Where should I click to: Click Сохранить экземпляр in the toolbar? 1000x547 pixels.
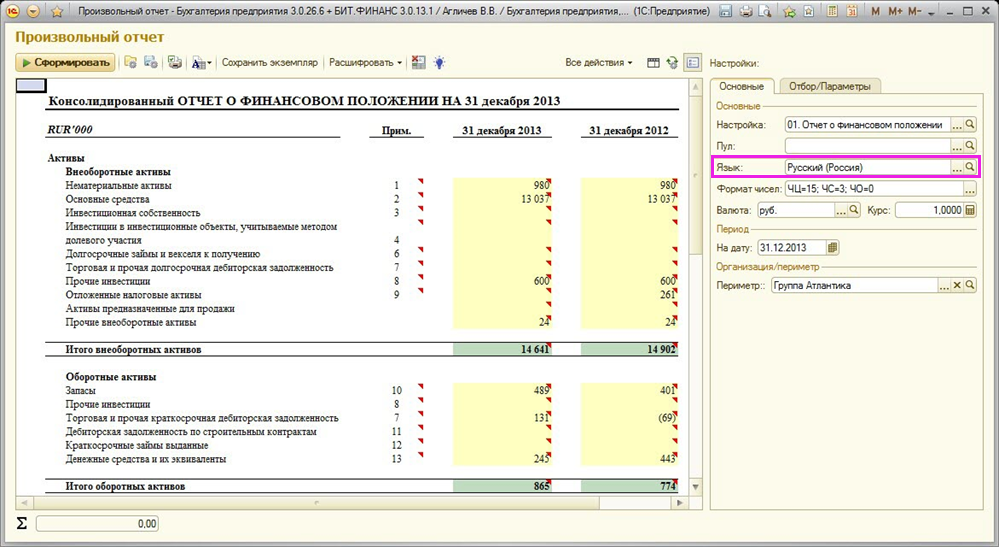tap(269, 62)
